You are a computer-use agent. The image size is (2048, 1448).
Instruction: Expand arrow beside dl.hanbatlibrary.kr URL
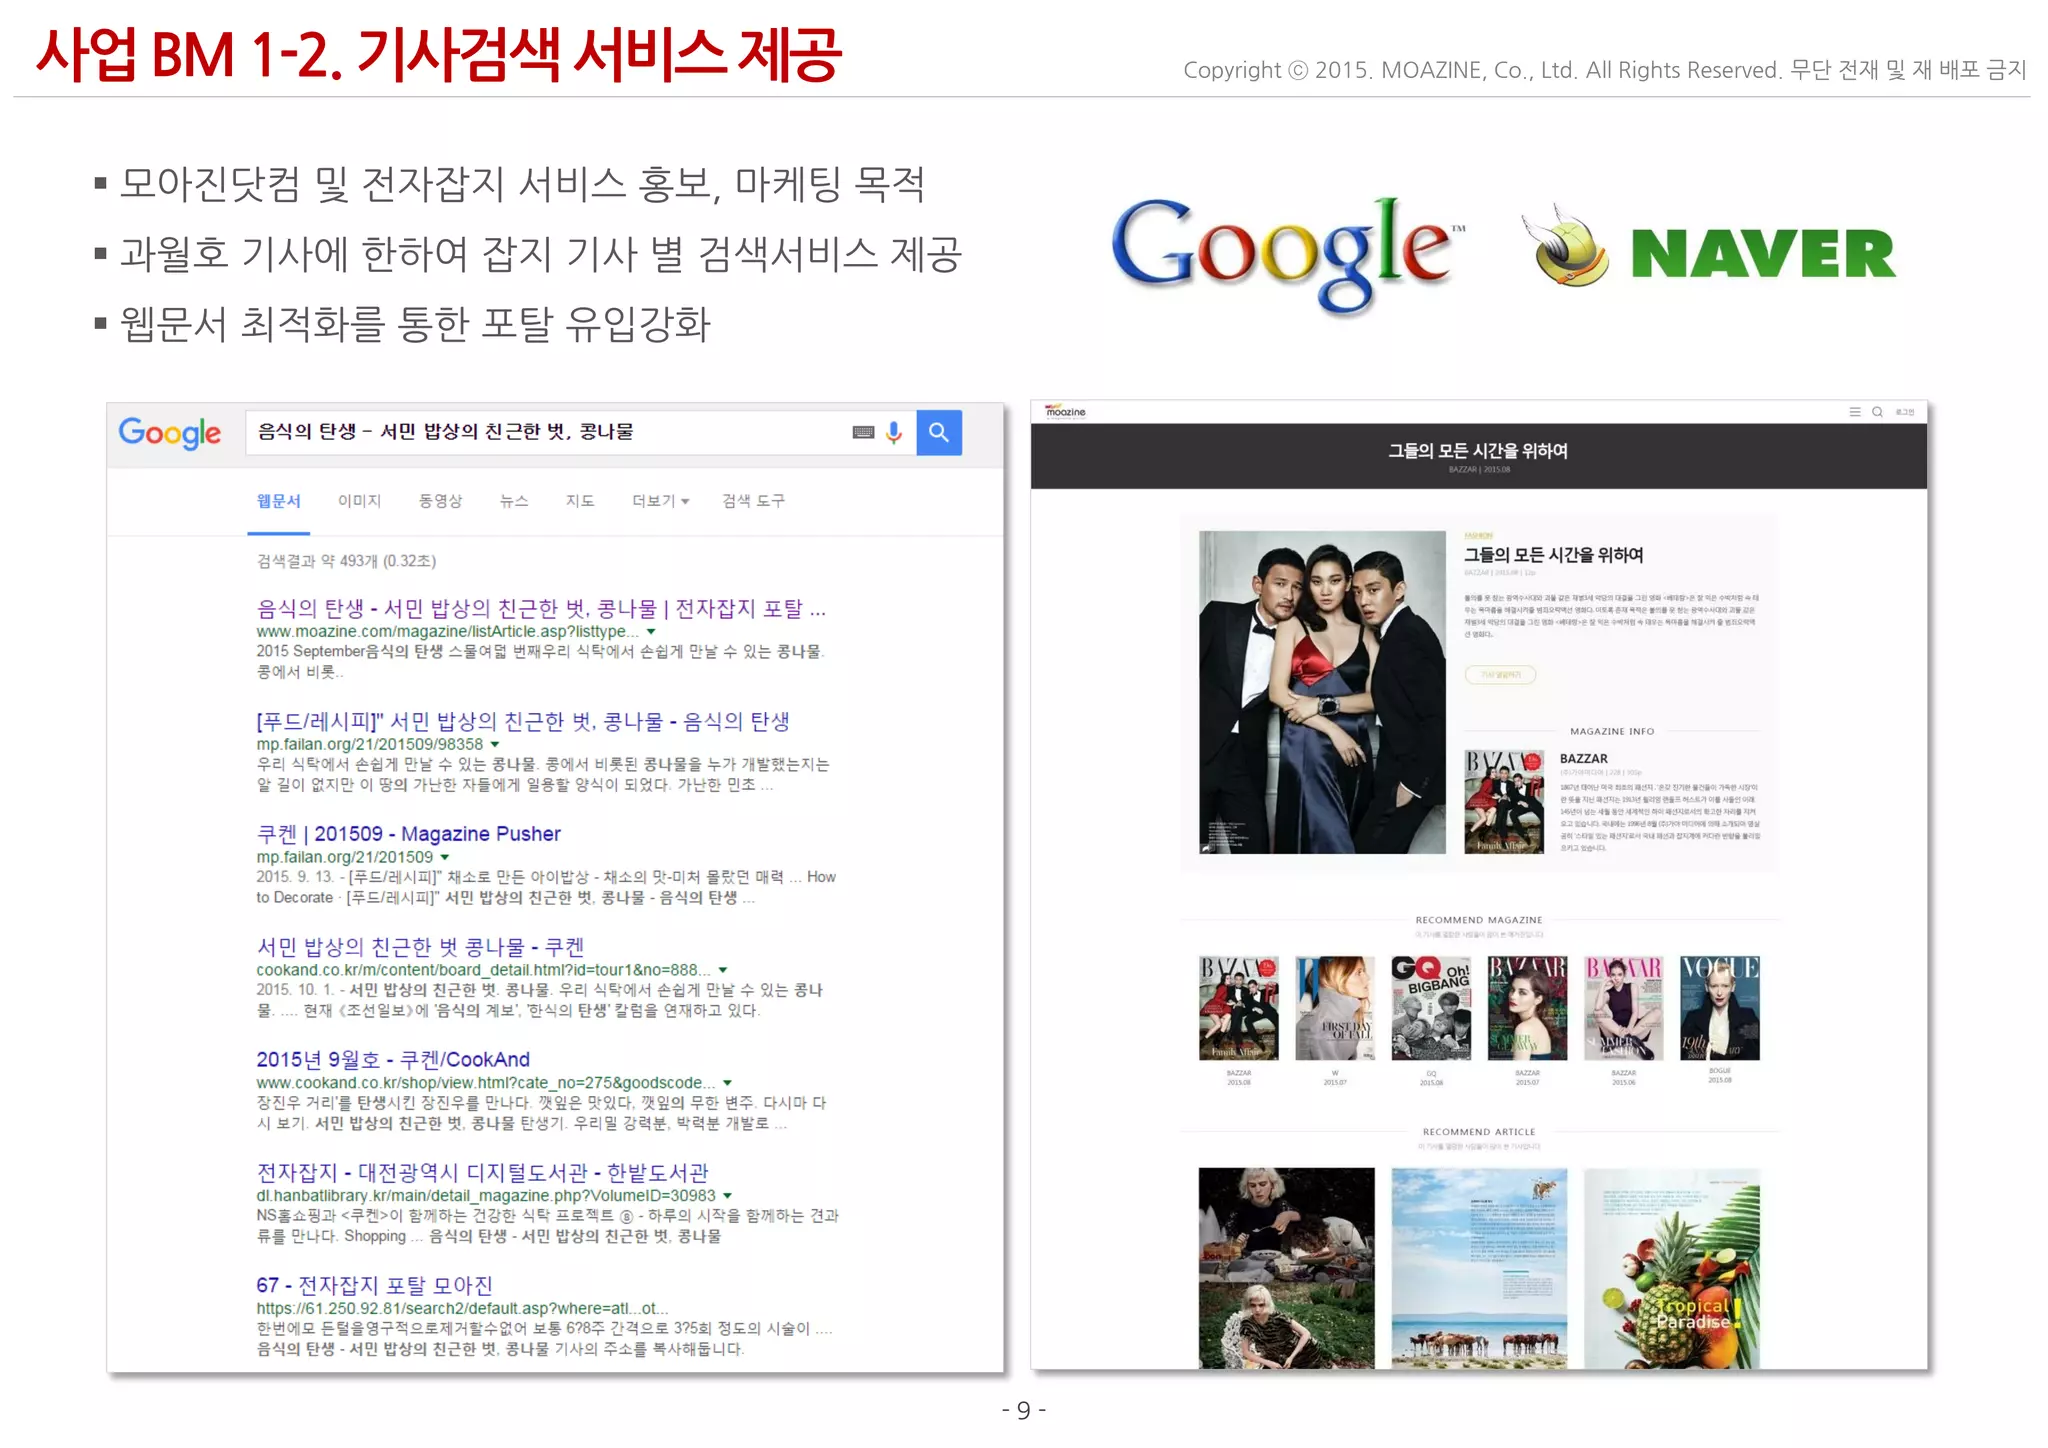[728, 1196]
